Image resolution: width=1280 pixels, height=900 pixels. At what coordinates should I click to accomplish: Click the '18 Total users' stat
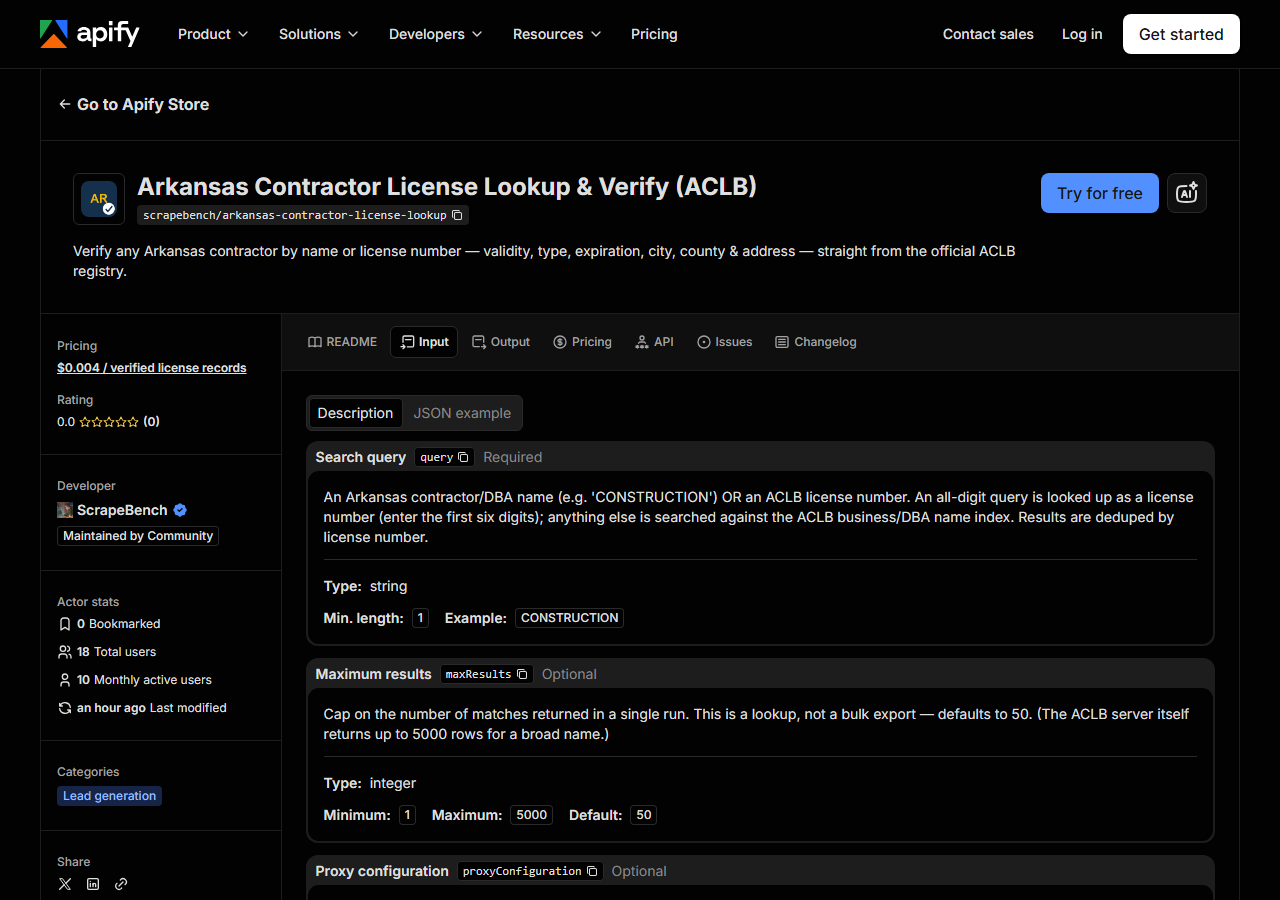pos(107,652)
